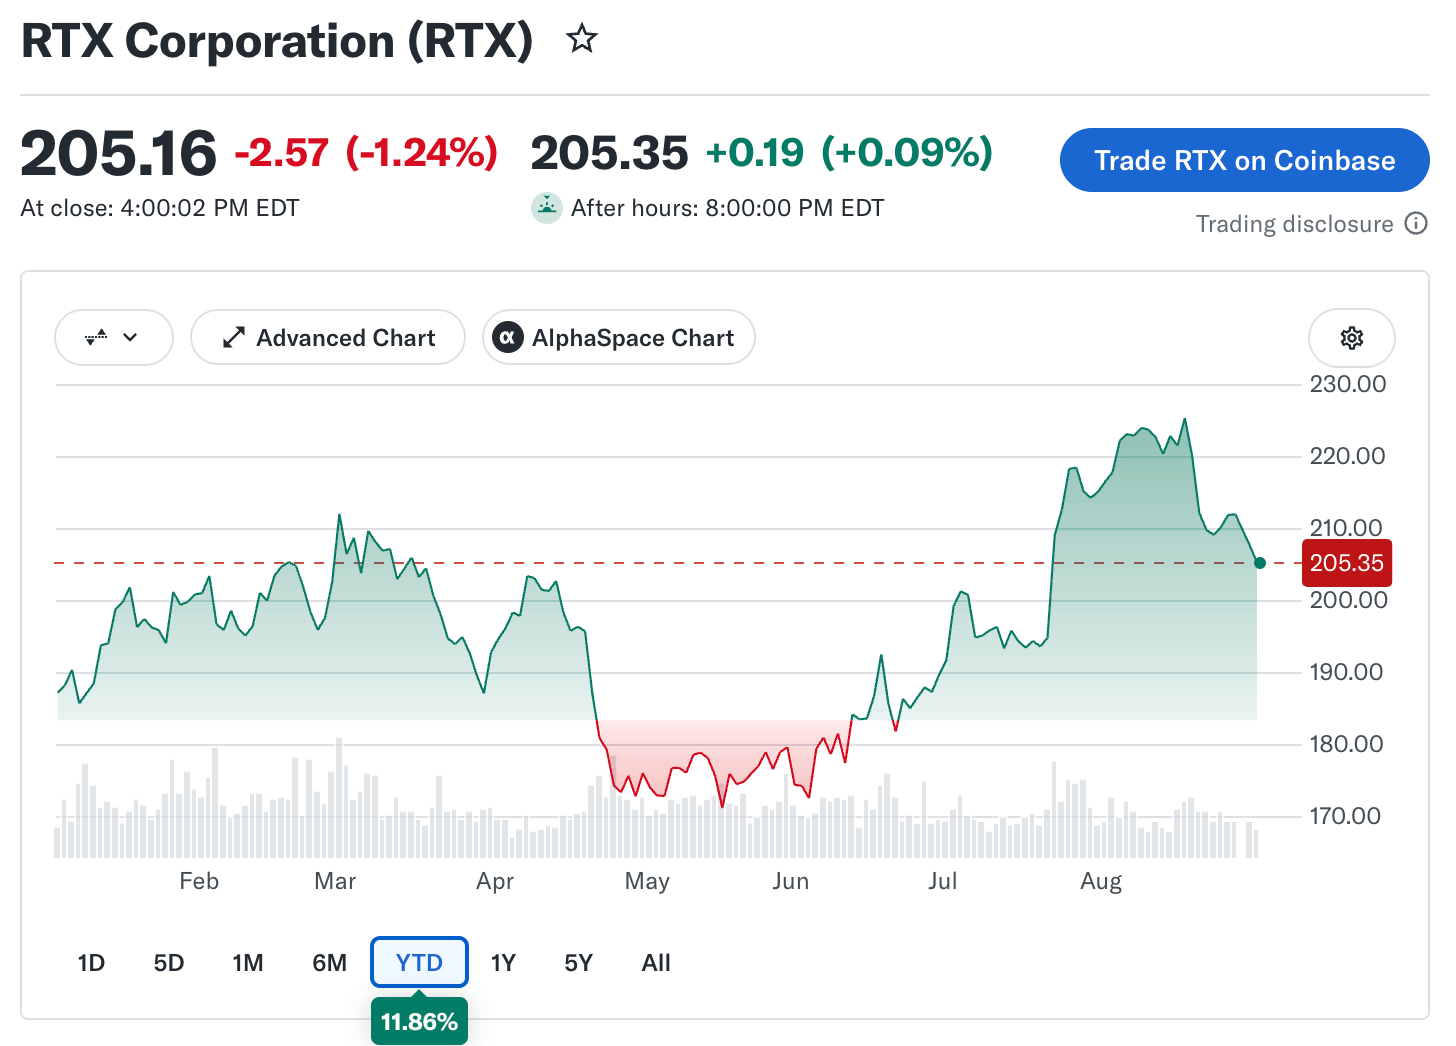Click the Jun label on the time axis
The width and height of the screenshot is (1456, 1046).
tap(790, 881)
